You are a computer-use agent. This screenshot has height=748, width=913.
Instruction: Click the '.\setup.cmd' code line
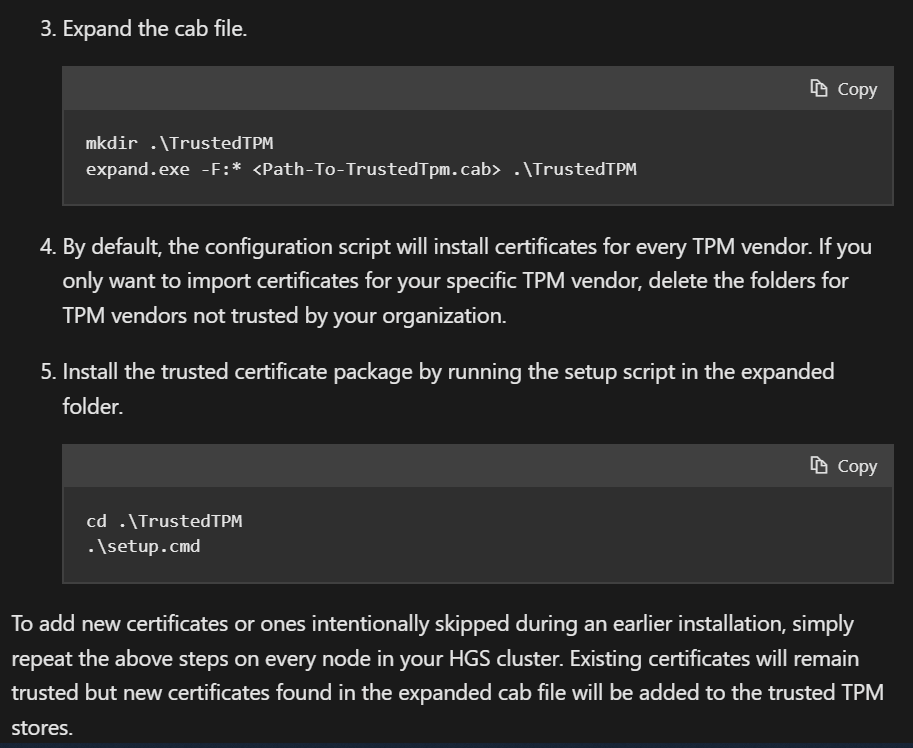coord(143,546)
